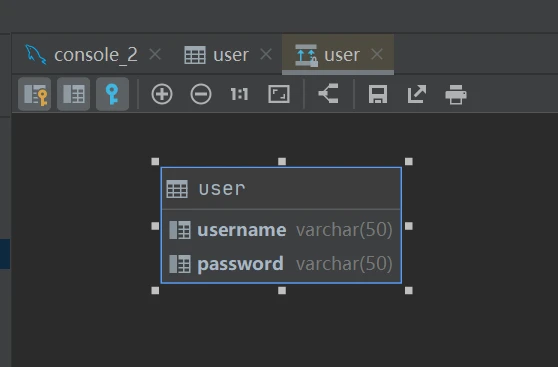
Task: Close the user table data tab
Action: [266, 54]
